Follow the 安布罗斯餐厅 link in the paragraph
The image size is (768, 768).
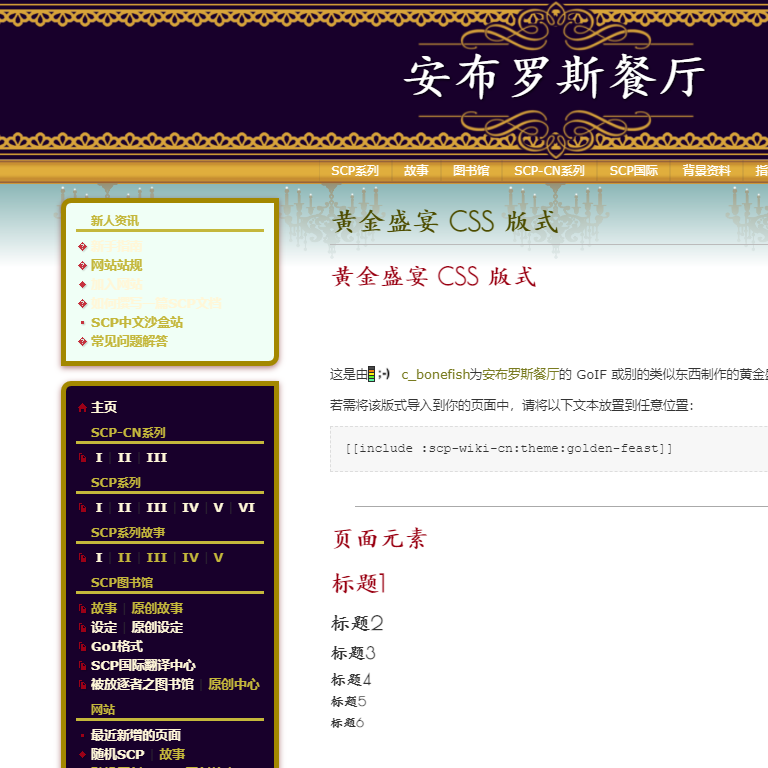coord(520,375)
